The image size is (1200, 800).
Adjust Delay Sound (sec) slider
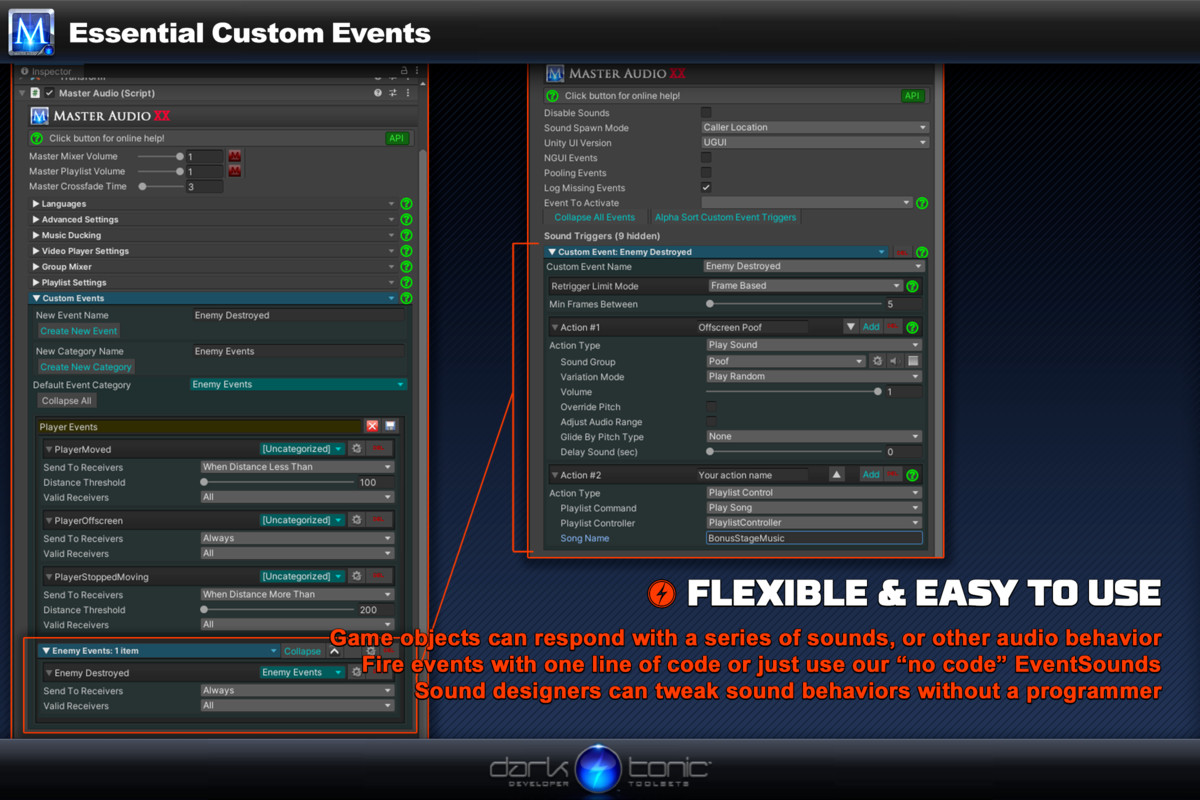(795, 452)
